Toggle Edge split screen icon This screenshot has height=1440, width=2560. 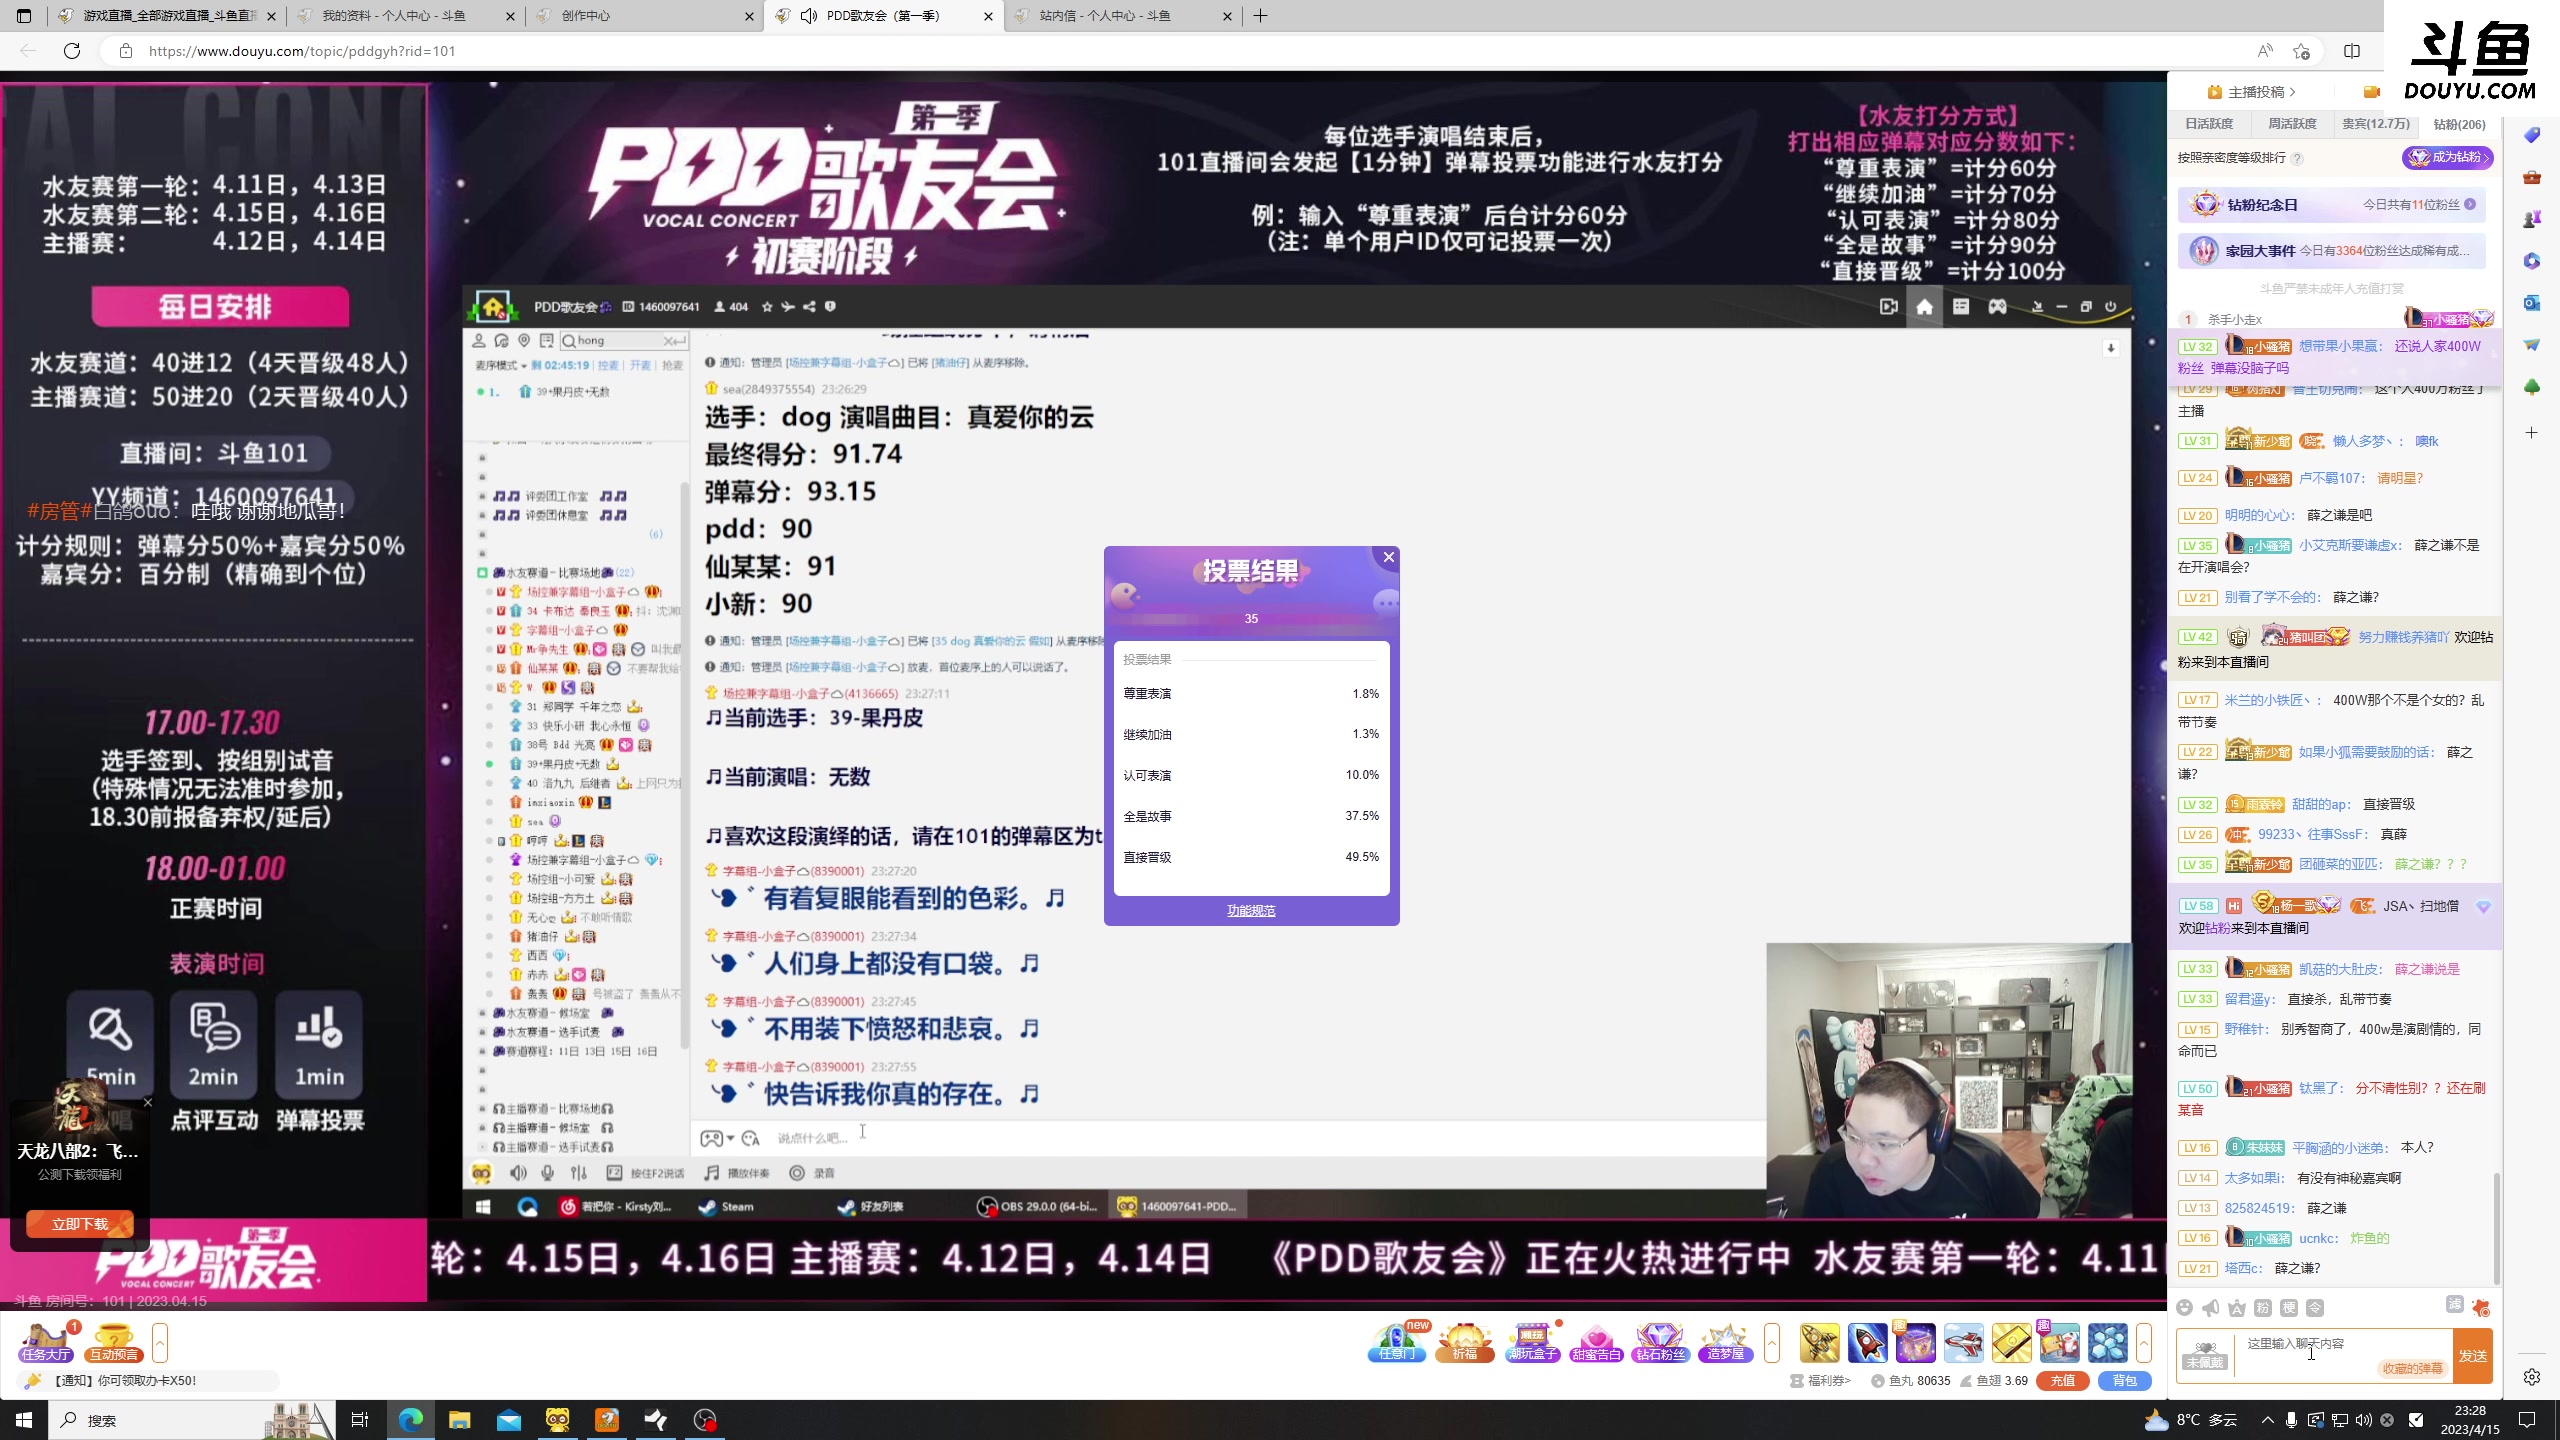tap(2352, 51)
